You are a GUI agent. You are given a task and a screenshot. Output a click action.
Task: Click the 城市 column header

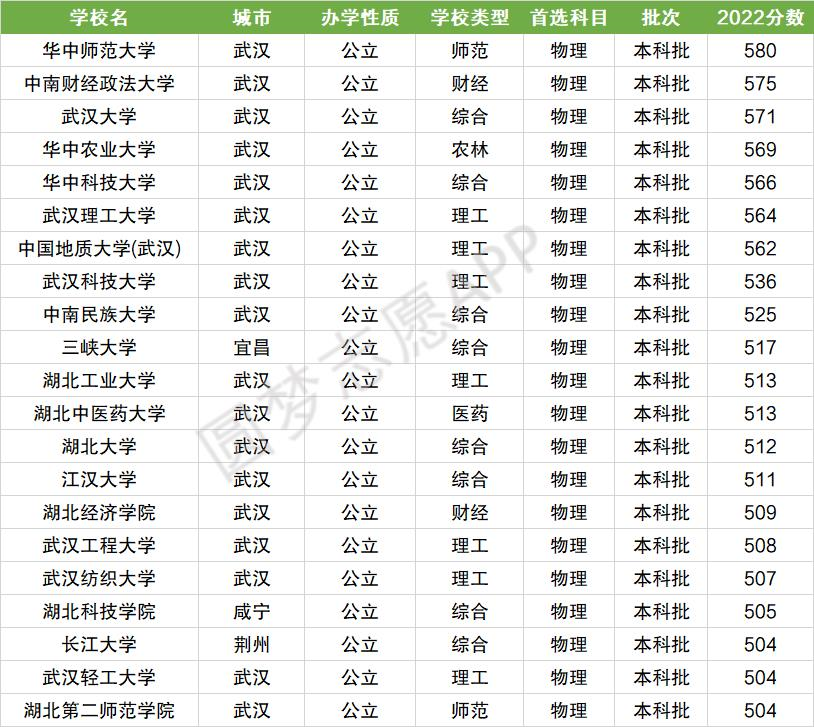click(251, 18)
